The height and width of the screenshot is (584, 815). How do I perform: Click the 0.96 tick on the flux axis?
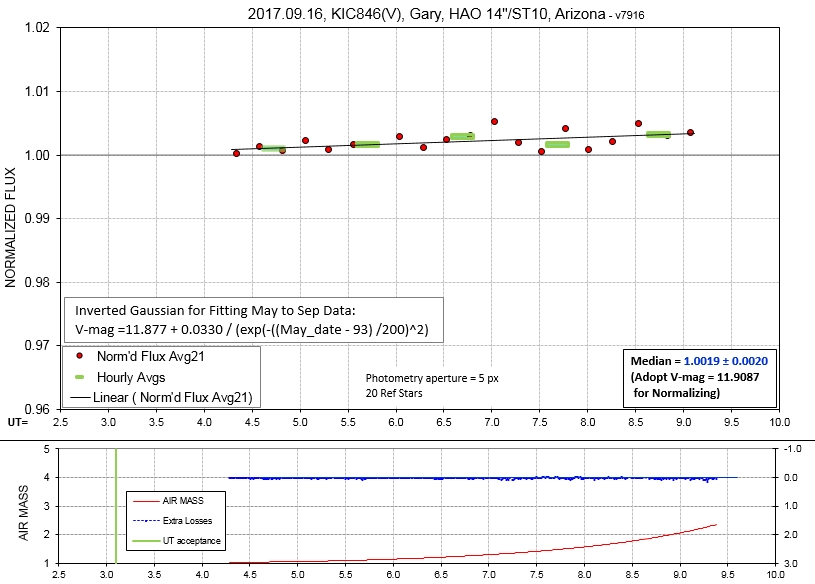coord(37,409)
